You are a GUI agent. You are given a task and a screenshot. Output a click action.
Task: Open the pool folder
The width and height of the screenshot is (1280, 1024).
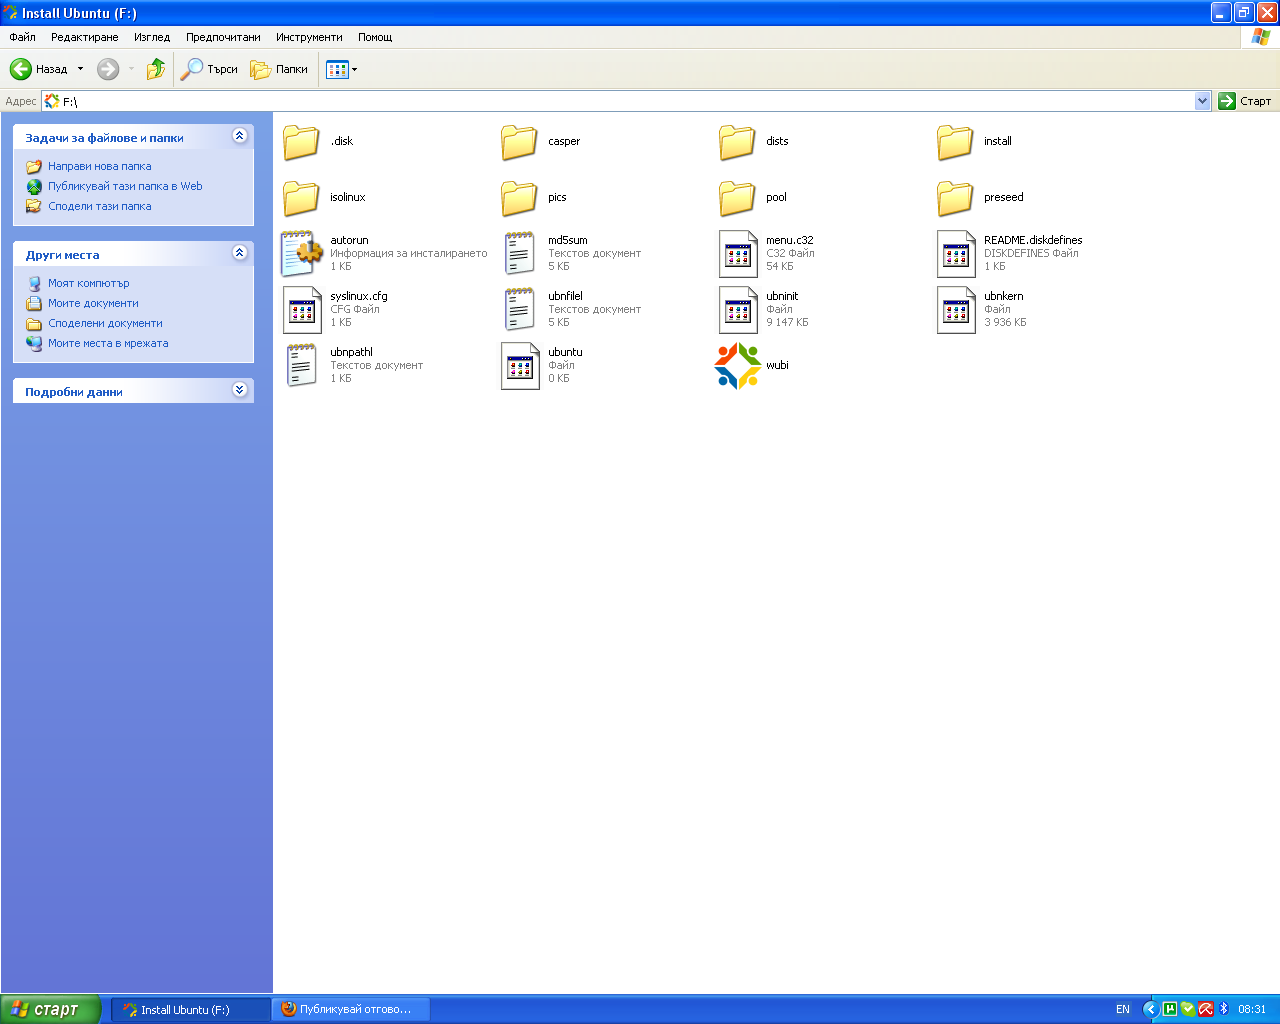click(x=753, y=198)
